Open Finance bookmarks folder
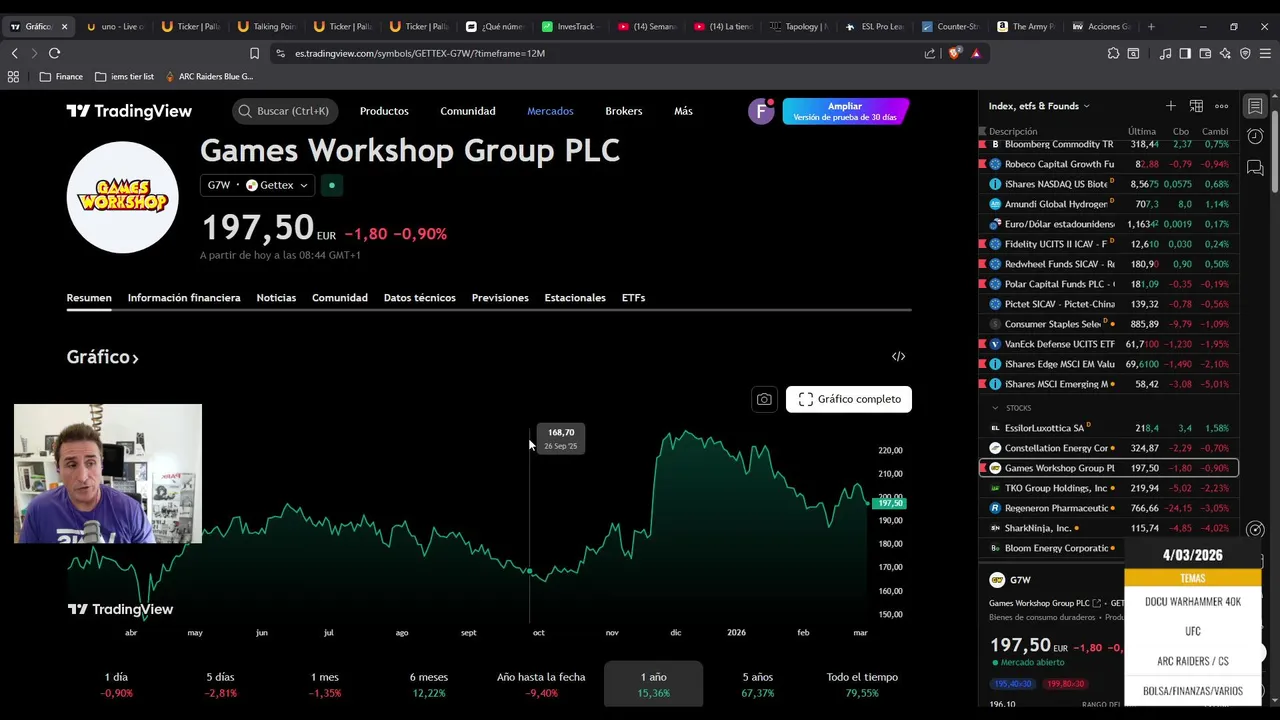 click(61, 76)
